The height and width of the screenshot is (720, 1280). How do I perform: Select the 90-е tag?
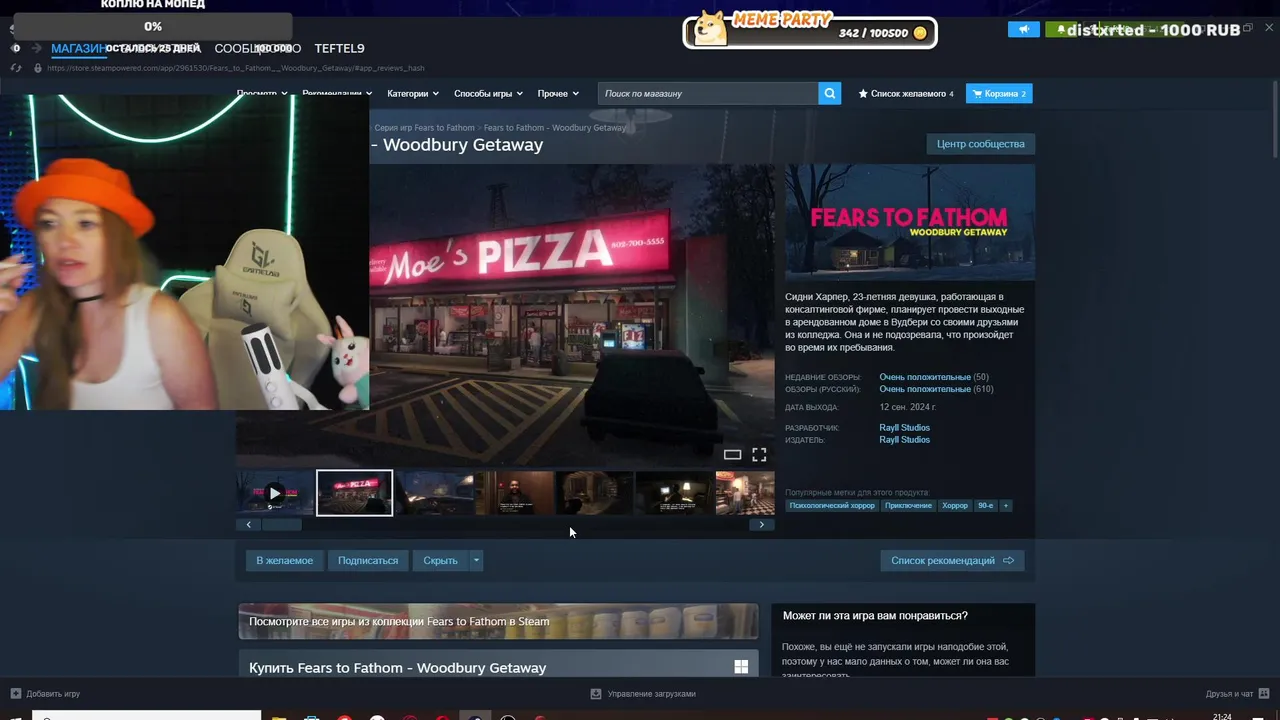click(986, 506)
